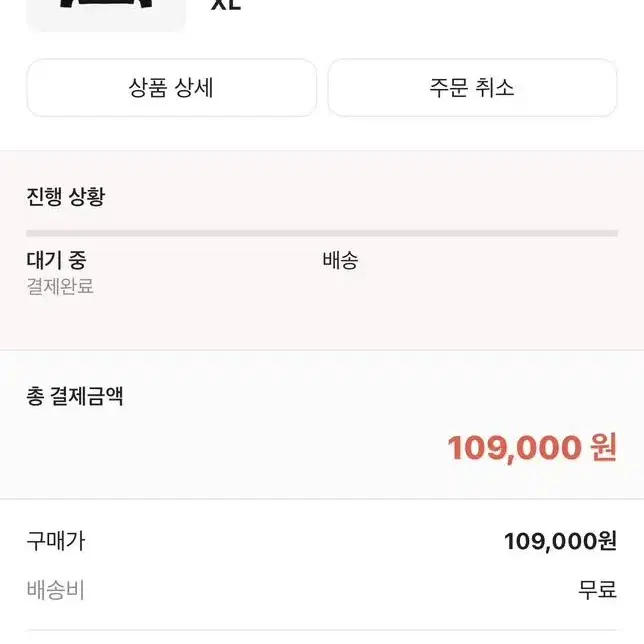Tap the 배송비 row label
The width and height of the screenshot is (644, 644).
(x=55, y=590)
